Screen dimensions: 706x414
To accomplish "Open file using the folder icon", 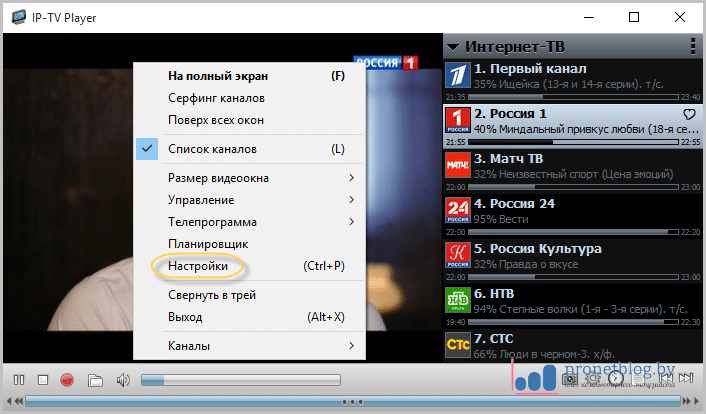I will [95, 380].
